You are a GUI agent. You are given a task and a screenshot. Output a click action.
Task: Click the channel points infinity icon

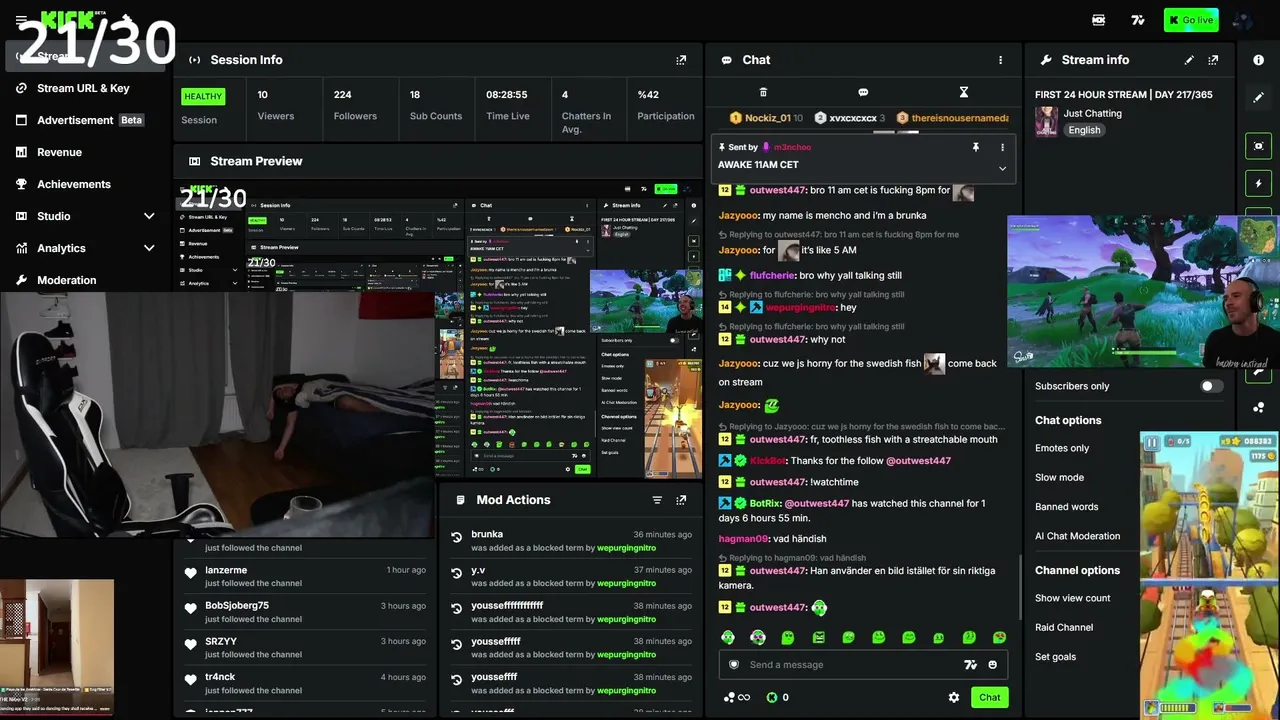click(x=736, y=697)
